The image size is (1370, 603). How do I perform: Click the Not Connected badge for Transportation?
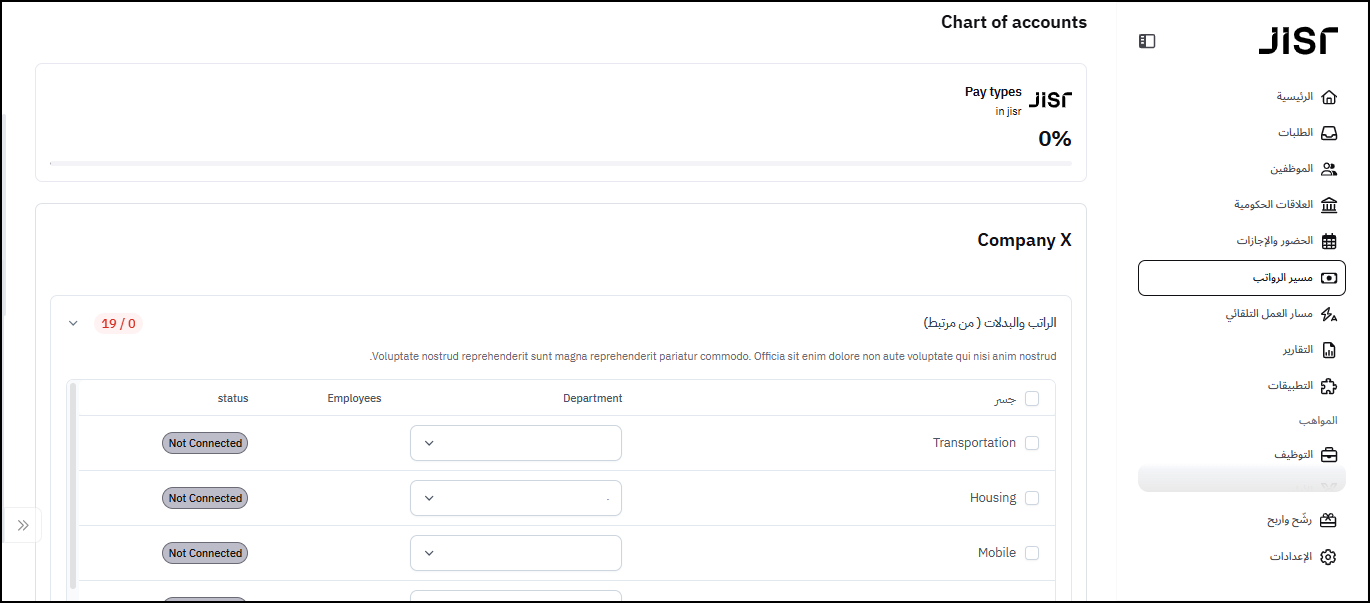pos(205,443)
